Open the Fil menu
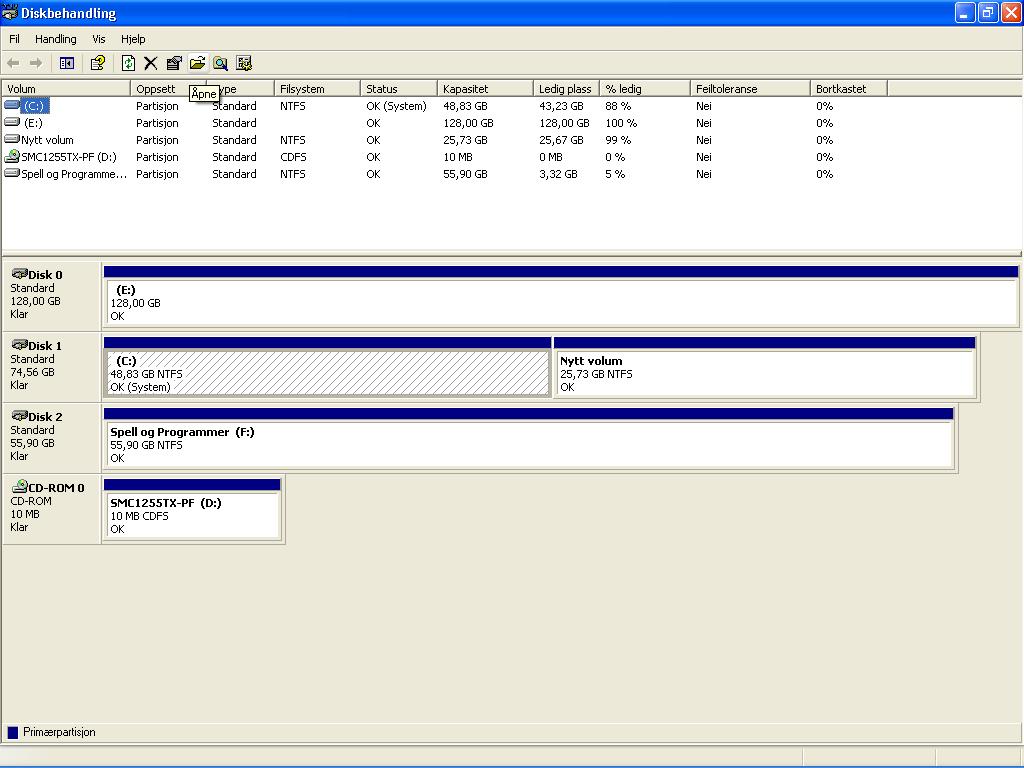This screenshot has width=1024, height=768. (x=15, y=39)
